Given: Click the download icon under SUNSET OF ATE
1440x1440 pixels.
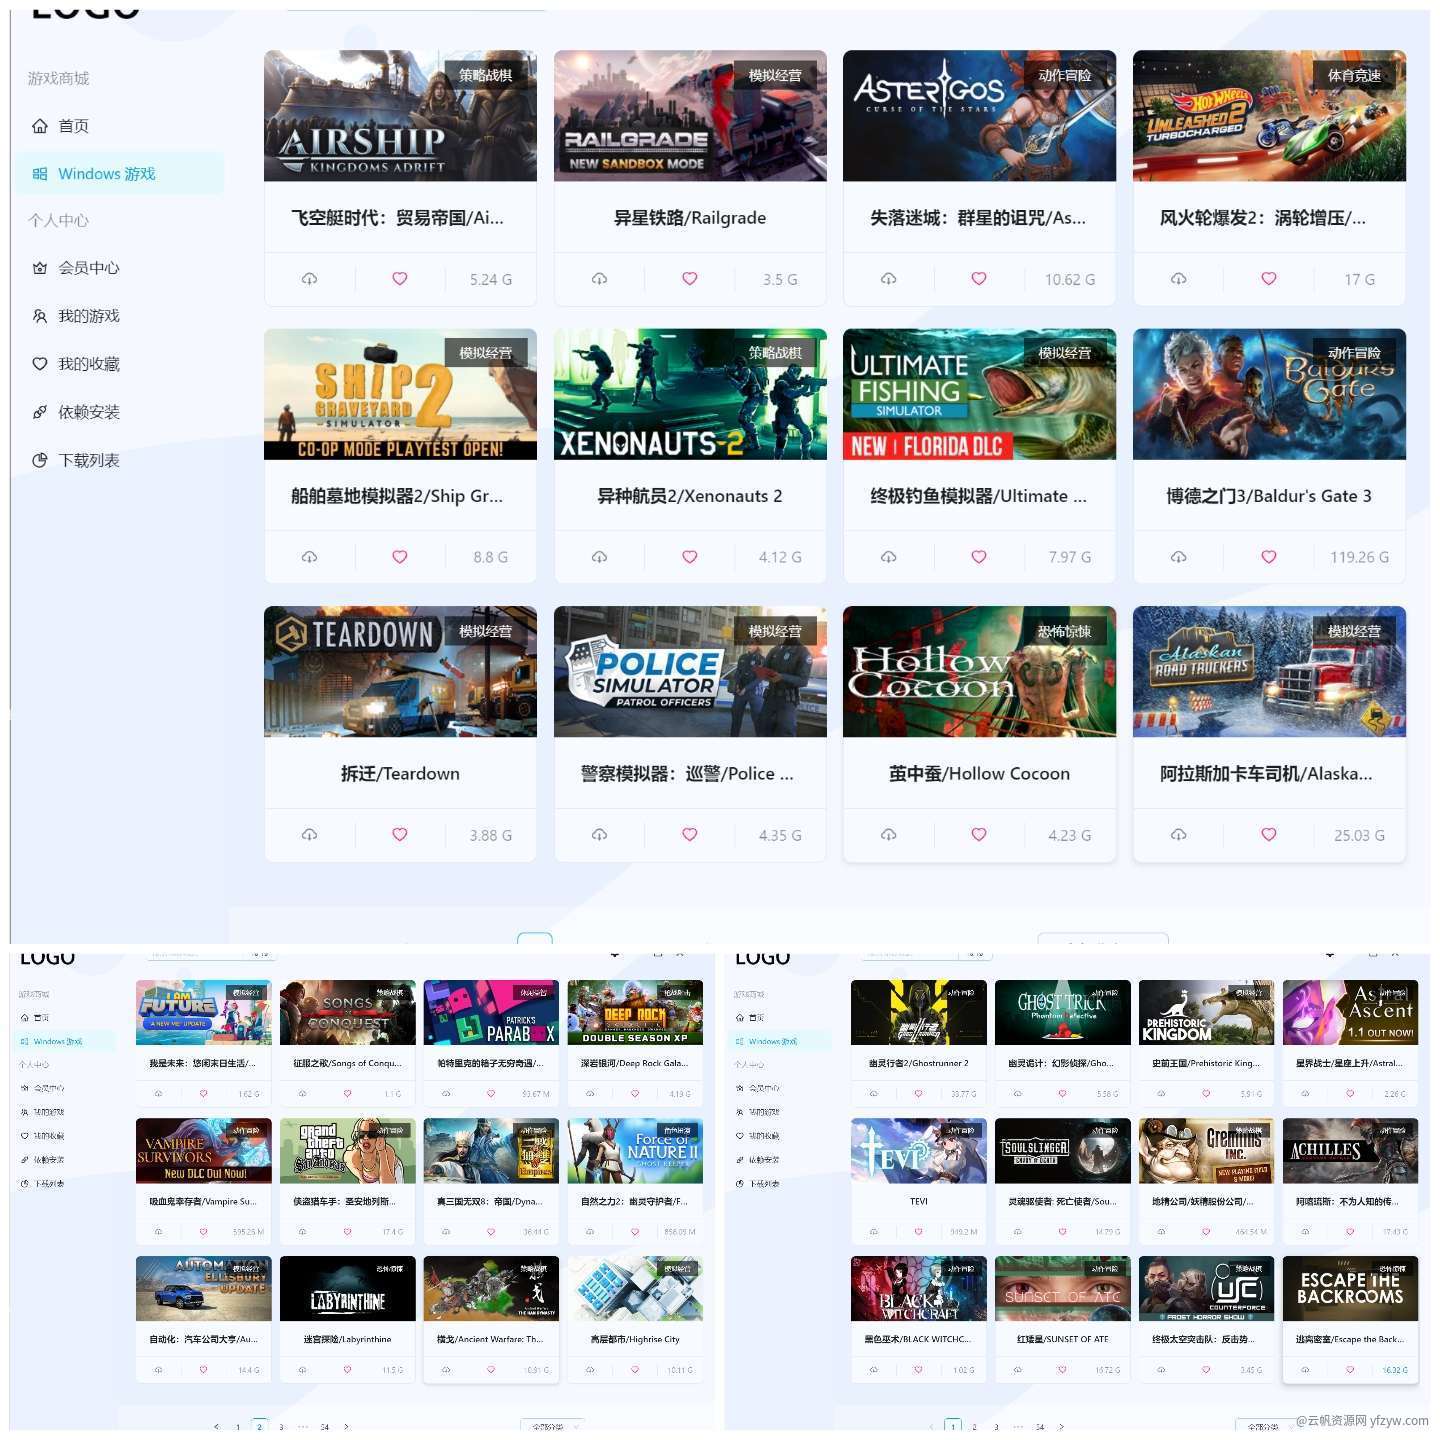Looking at the screenshot, I should (x=1017, y=1370).
